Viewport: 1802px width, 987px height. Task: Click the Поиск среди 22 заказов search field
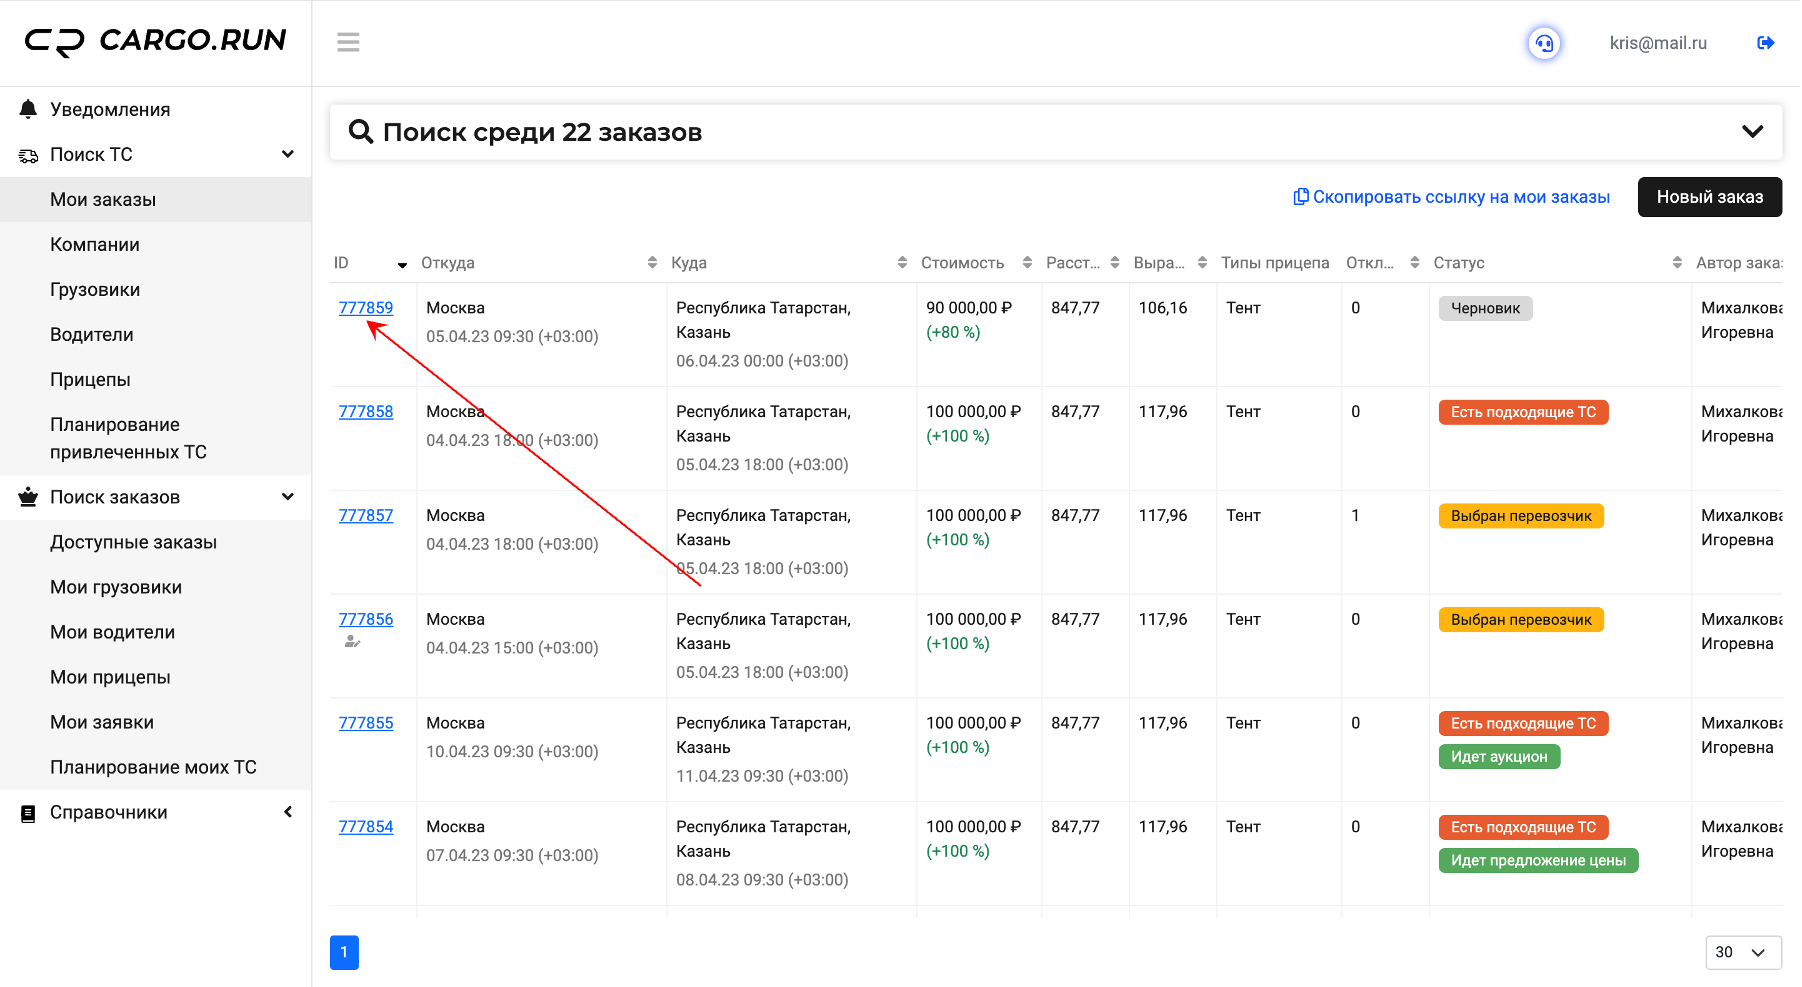[1056, 132]
